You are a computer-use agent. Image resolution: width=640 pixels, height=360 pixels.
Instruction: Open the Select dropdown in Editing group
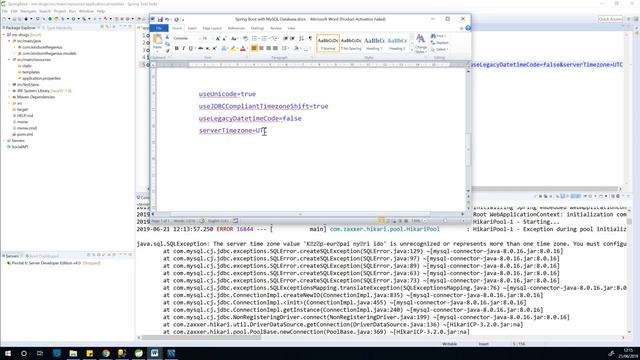point(439,49)
